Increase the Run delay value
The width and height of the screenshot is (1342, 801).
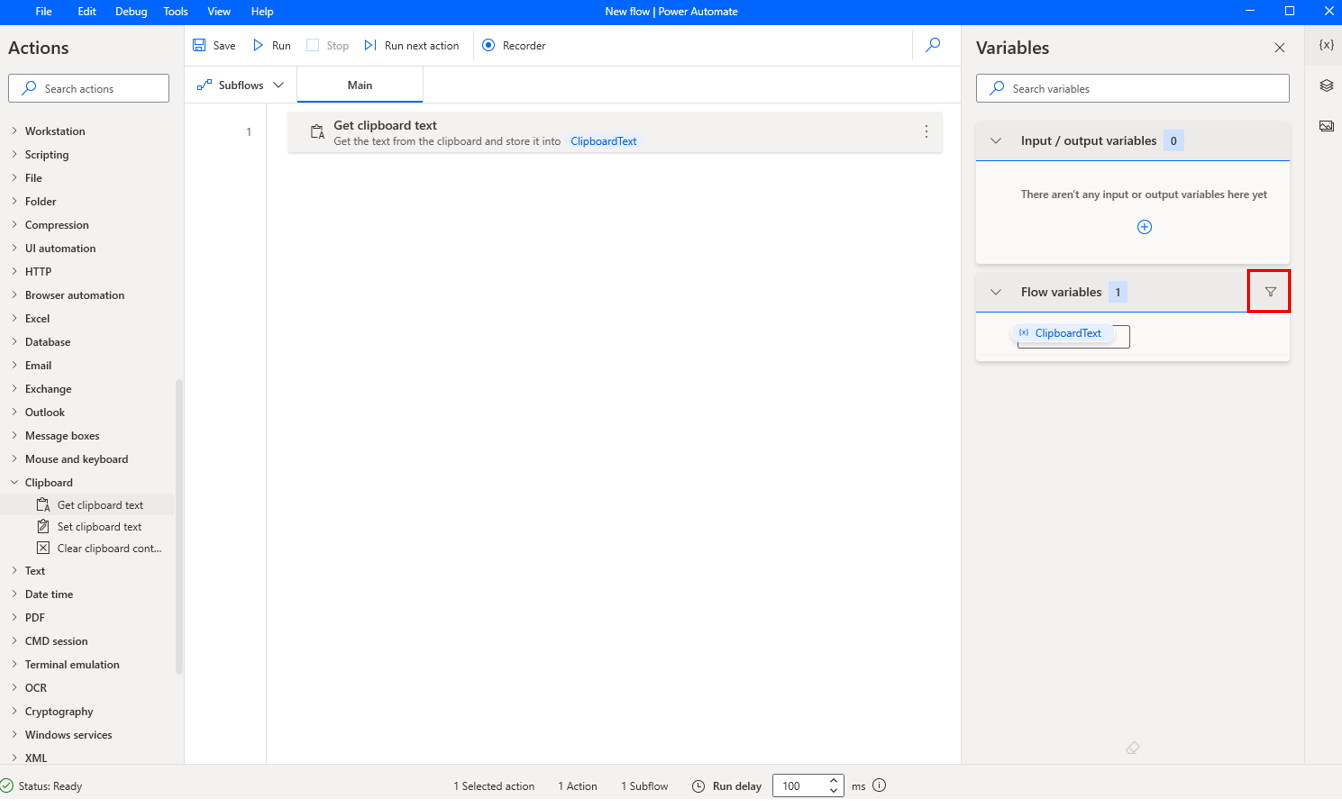click(x=833, y=781)
